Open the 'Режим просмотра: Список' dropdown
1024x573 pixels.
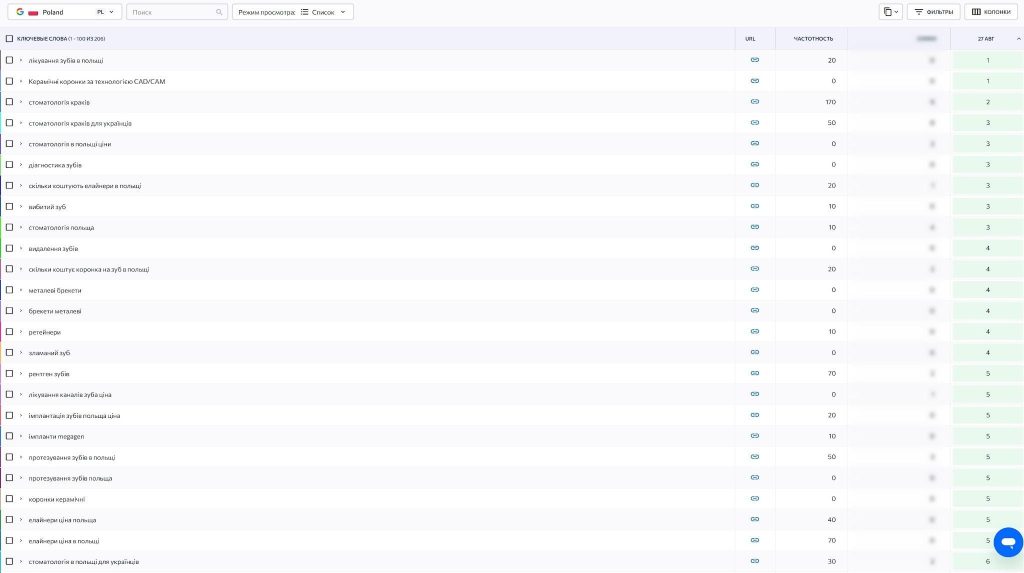(292, 12)
